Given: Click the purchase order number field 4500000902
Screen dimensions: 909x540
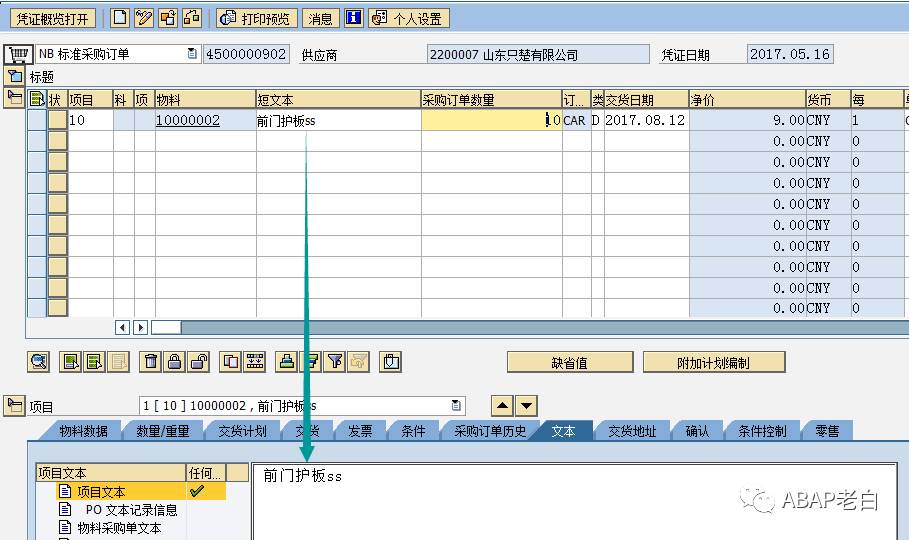Looking at the screenshot, I should point(246,54).
